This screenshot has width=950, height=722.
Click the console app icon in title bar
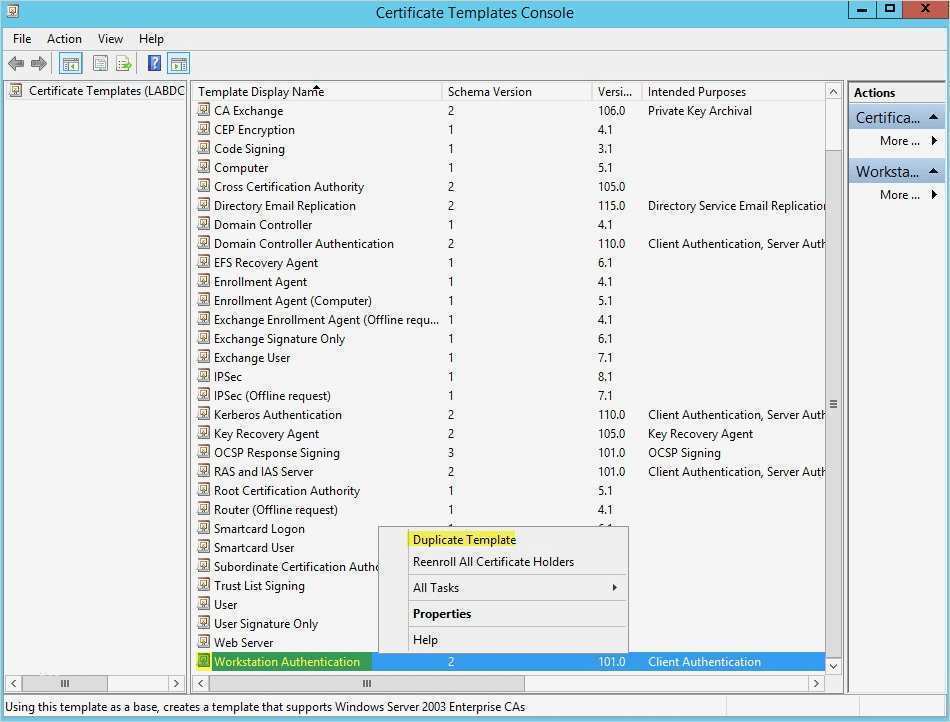coord(12,11)
